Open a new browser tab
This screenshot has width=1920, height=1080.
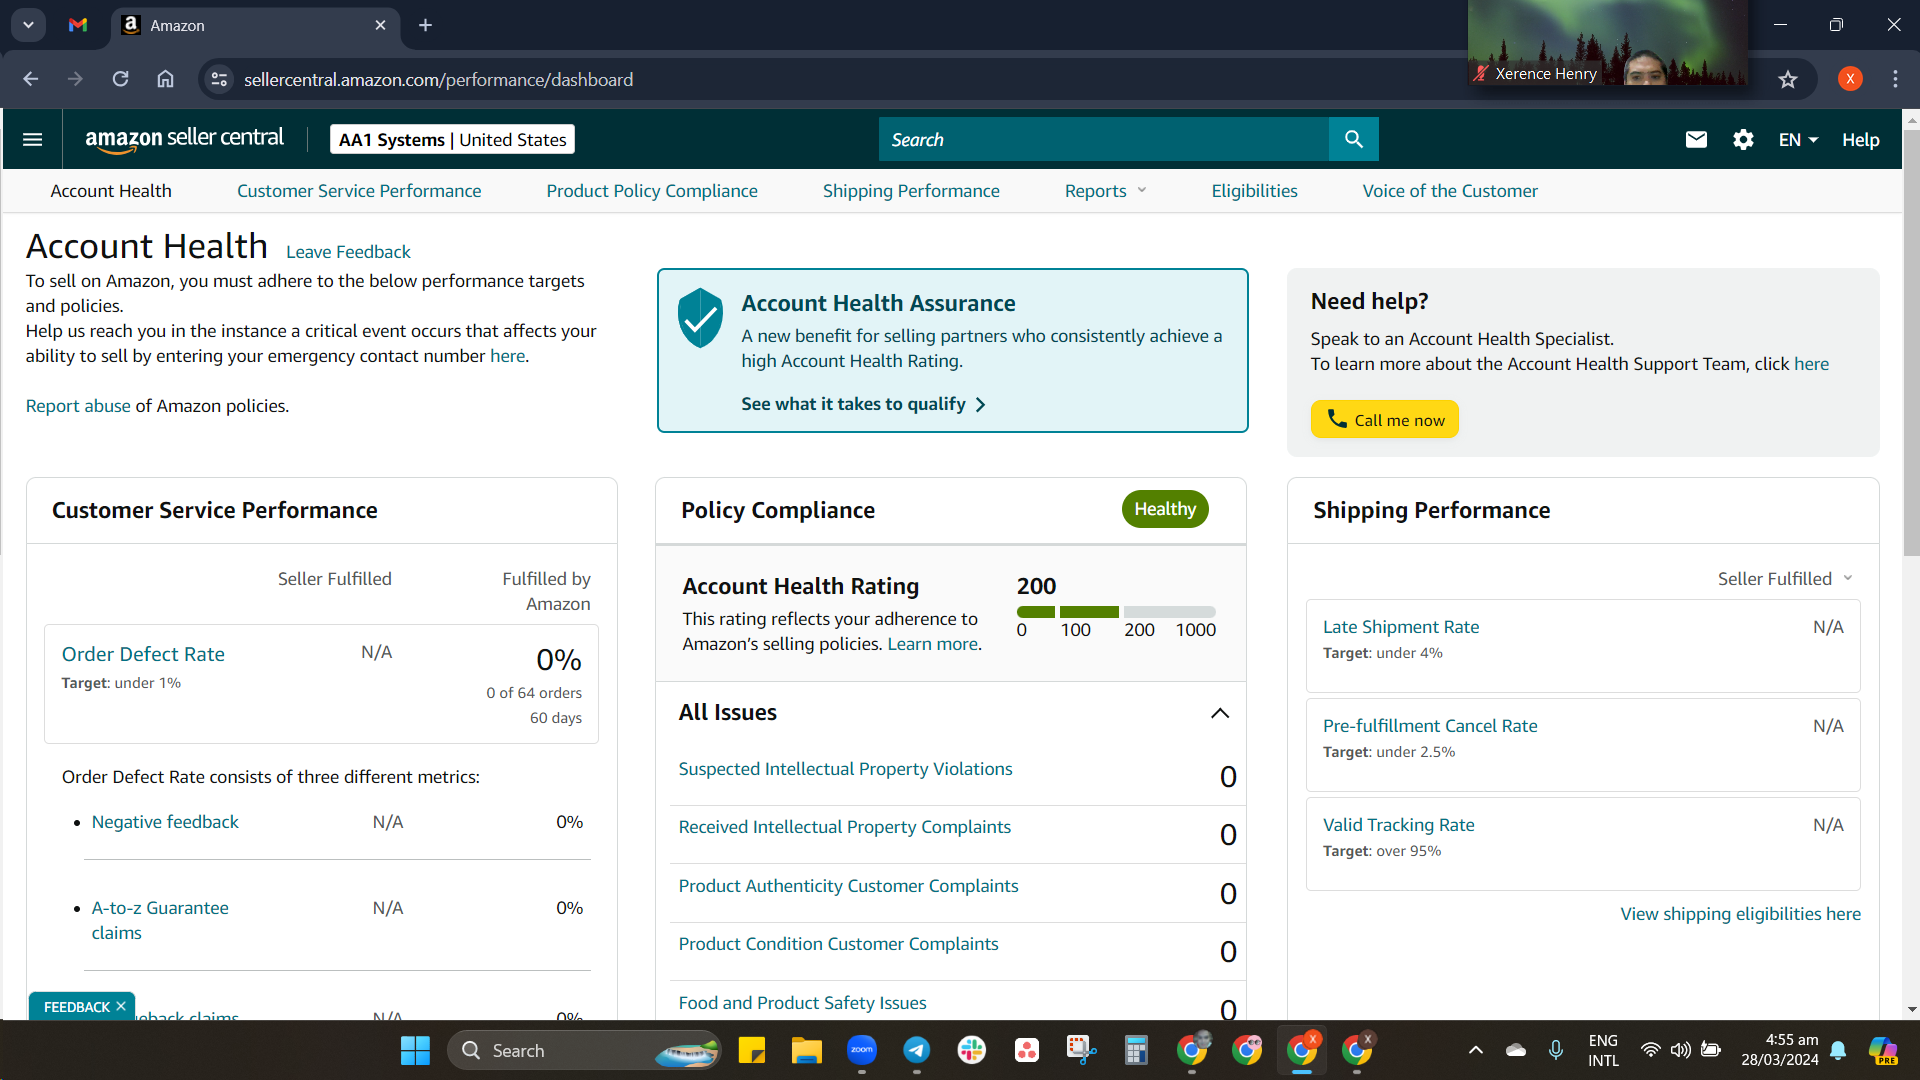[426, 25]
